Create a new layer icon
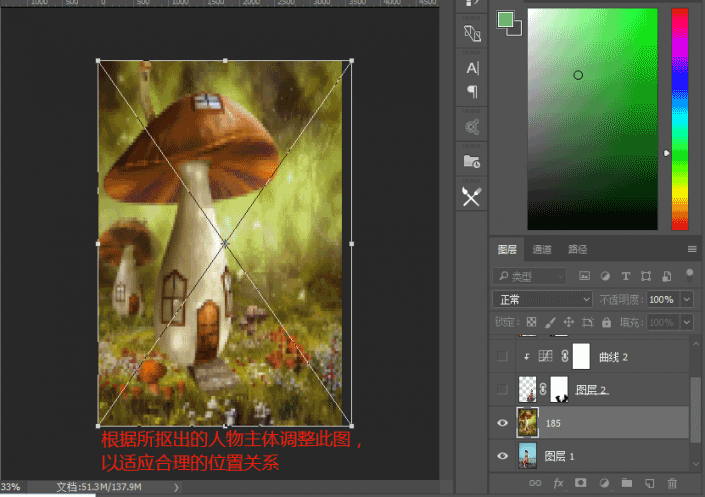This screenshot has height=497, width=705. click(649, 483)
